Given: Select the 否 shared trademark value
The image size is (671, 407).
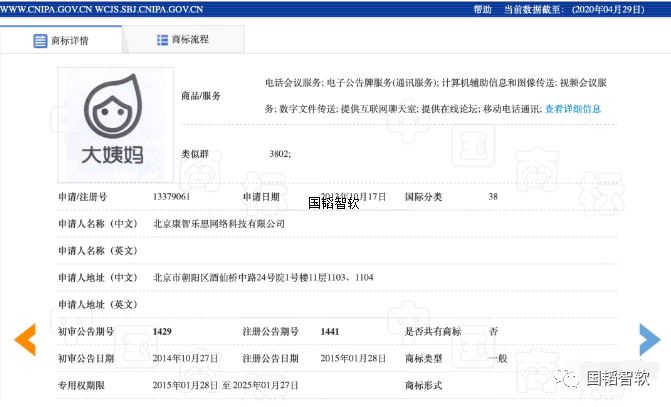Looking at the screenshot, I should coord(493,331).
